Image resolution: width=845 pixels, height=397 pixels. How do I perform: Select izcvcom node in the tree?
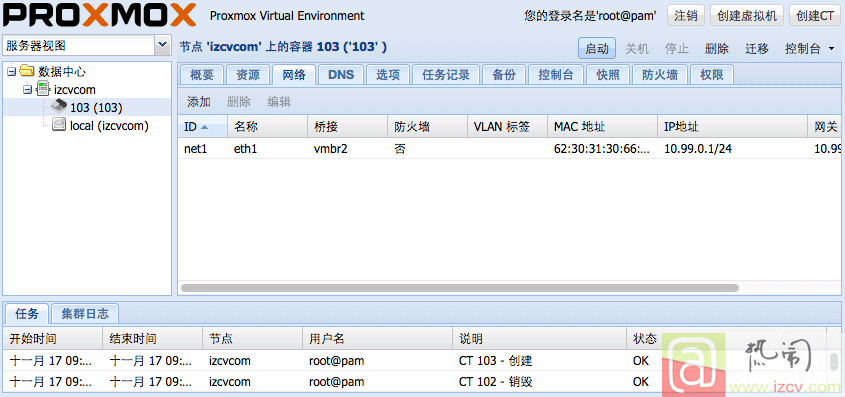pos(75,89)
